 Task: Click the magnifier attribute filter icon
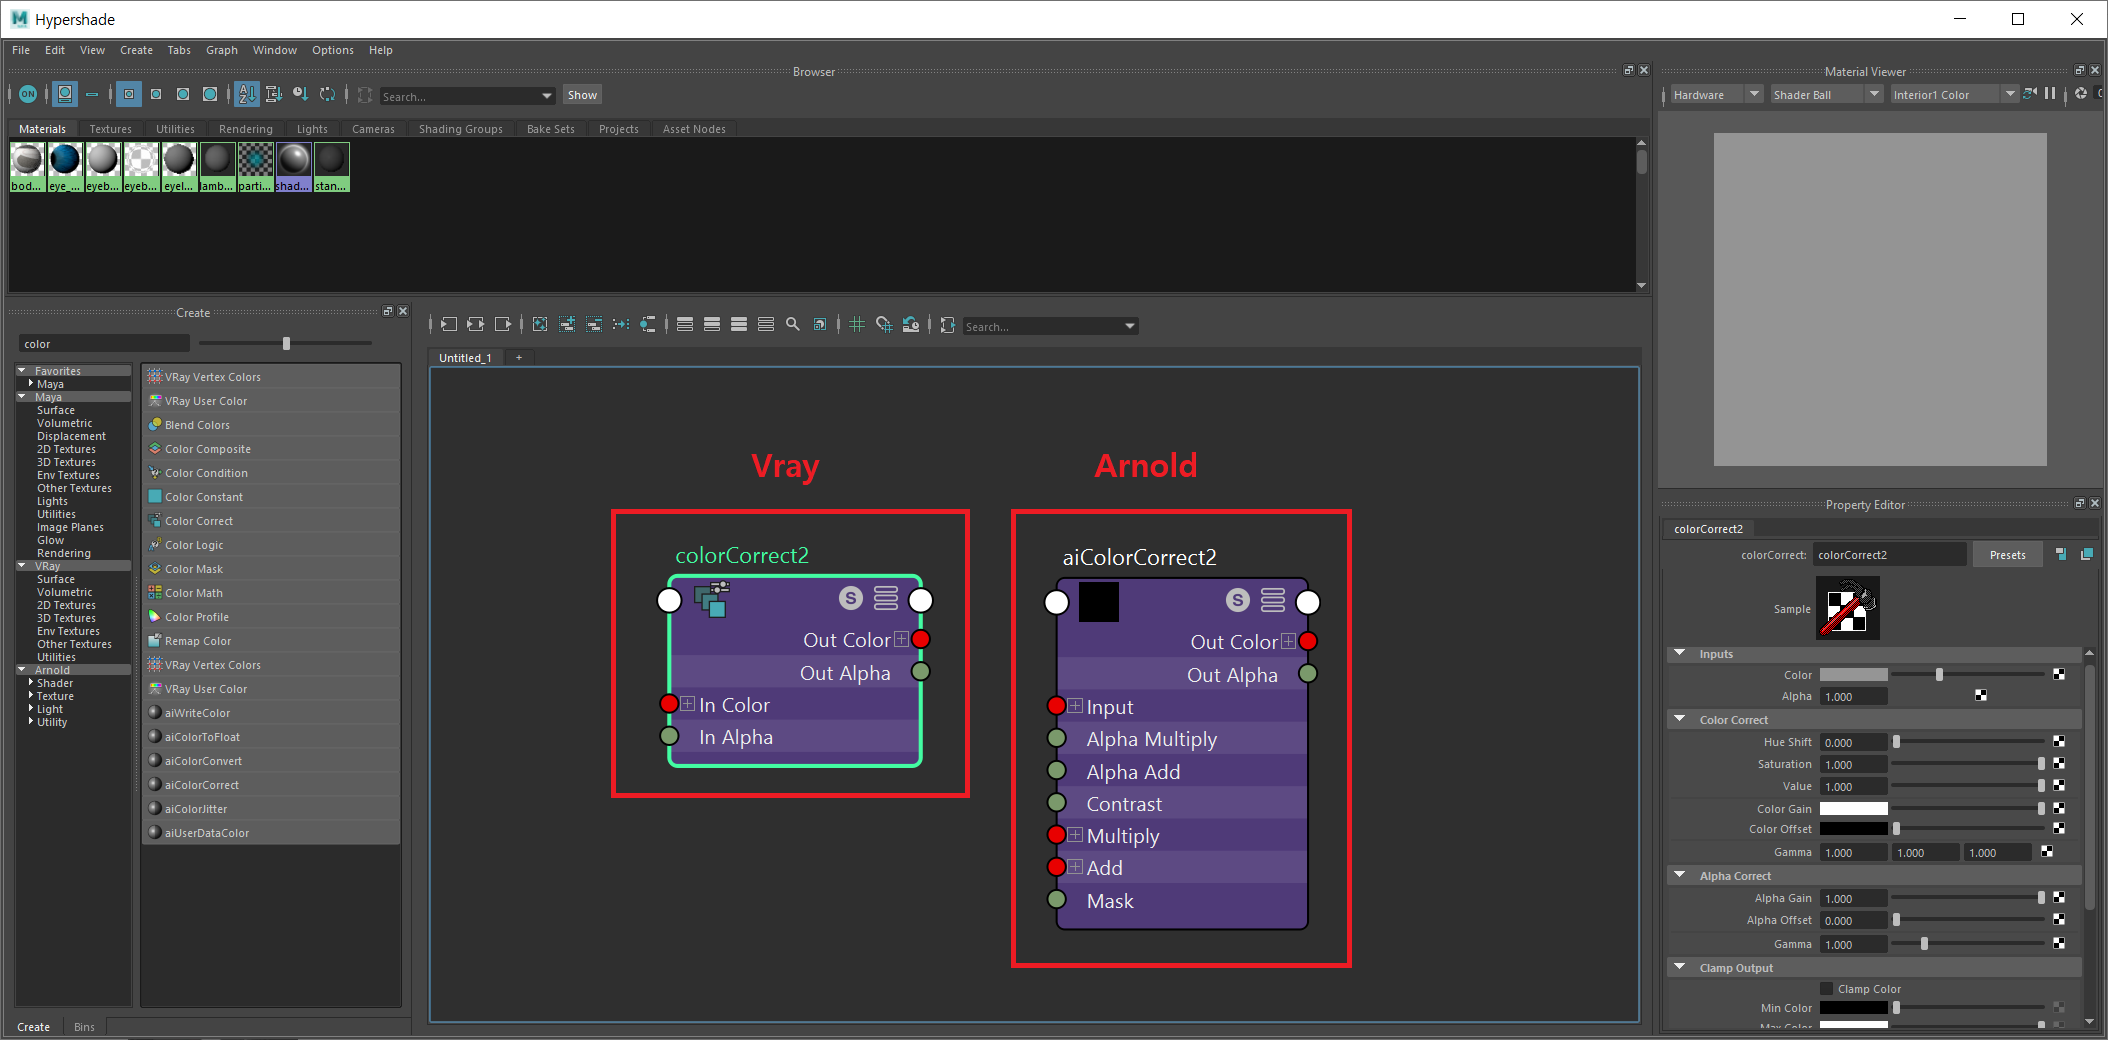[x=793, y=324]
